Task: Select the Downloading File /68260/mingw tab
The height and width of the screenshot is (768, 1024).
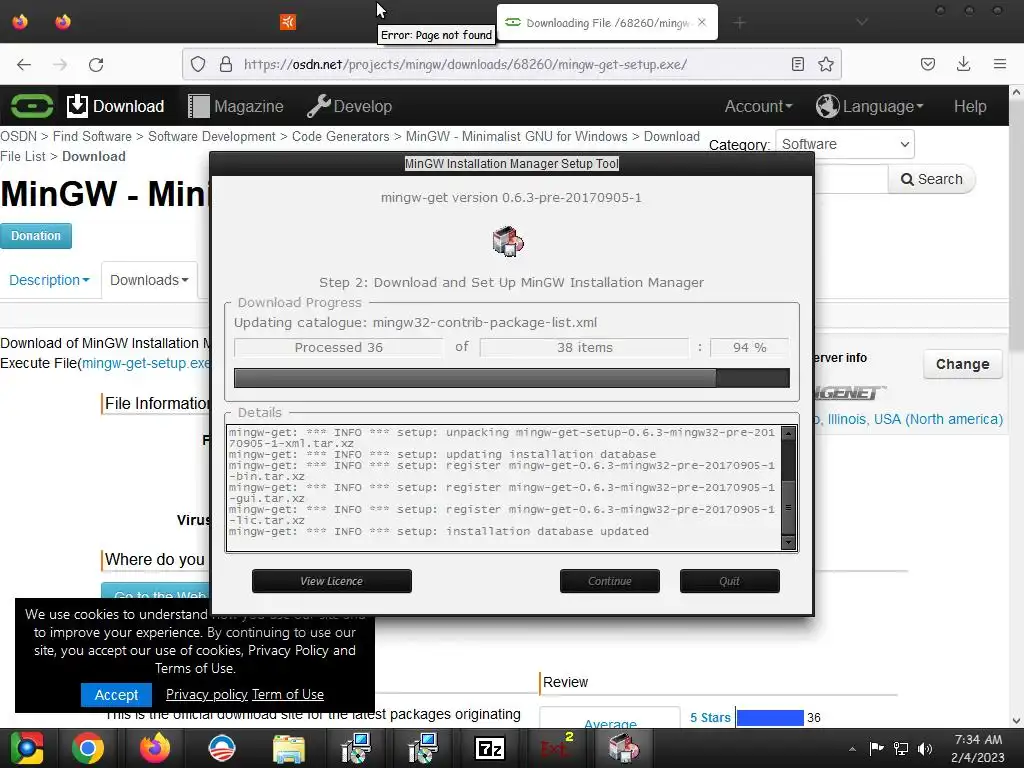Action: [607, 23]
